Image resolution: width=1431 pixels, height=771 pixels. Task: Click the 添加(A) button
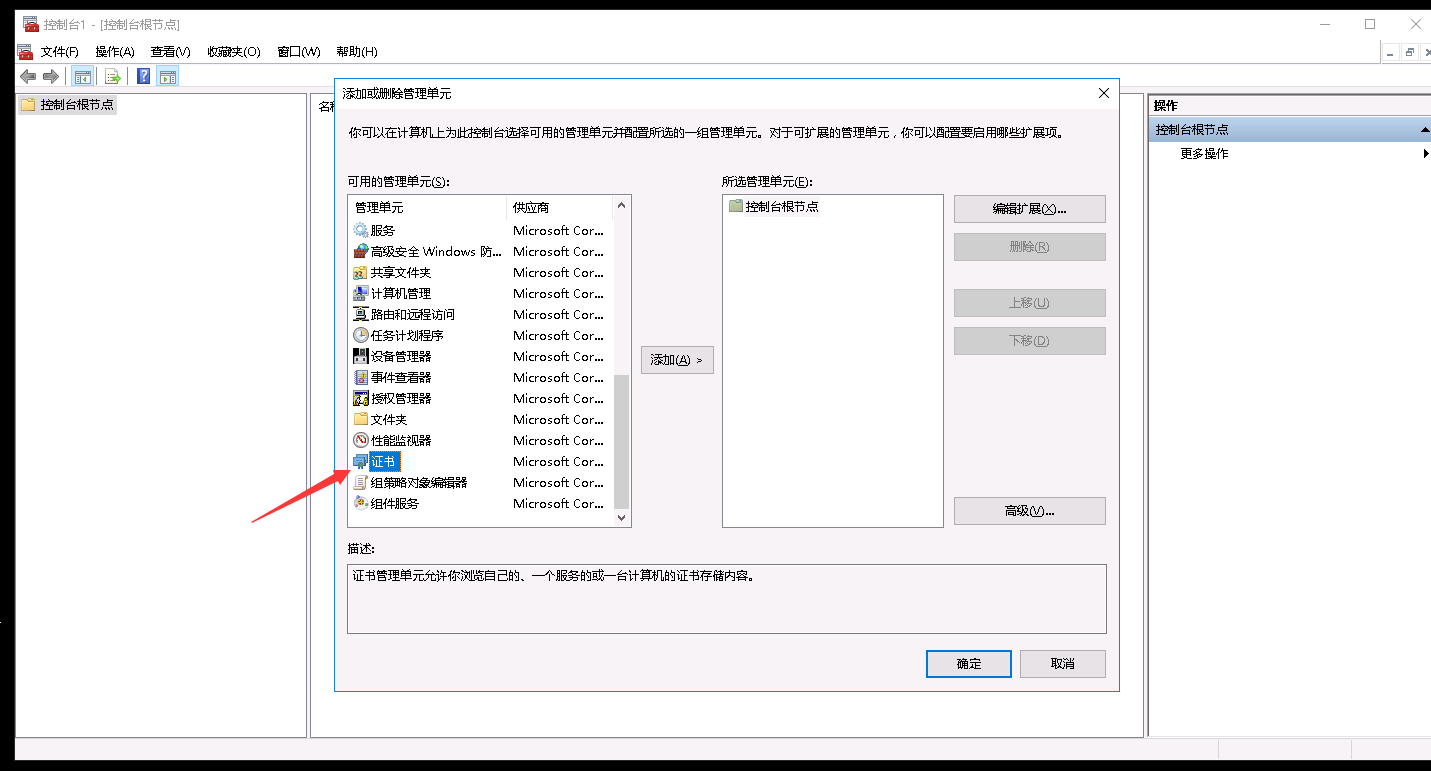[x=677, y=360]
